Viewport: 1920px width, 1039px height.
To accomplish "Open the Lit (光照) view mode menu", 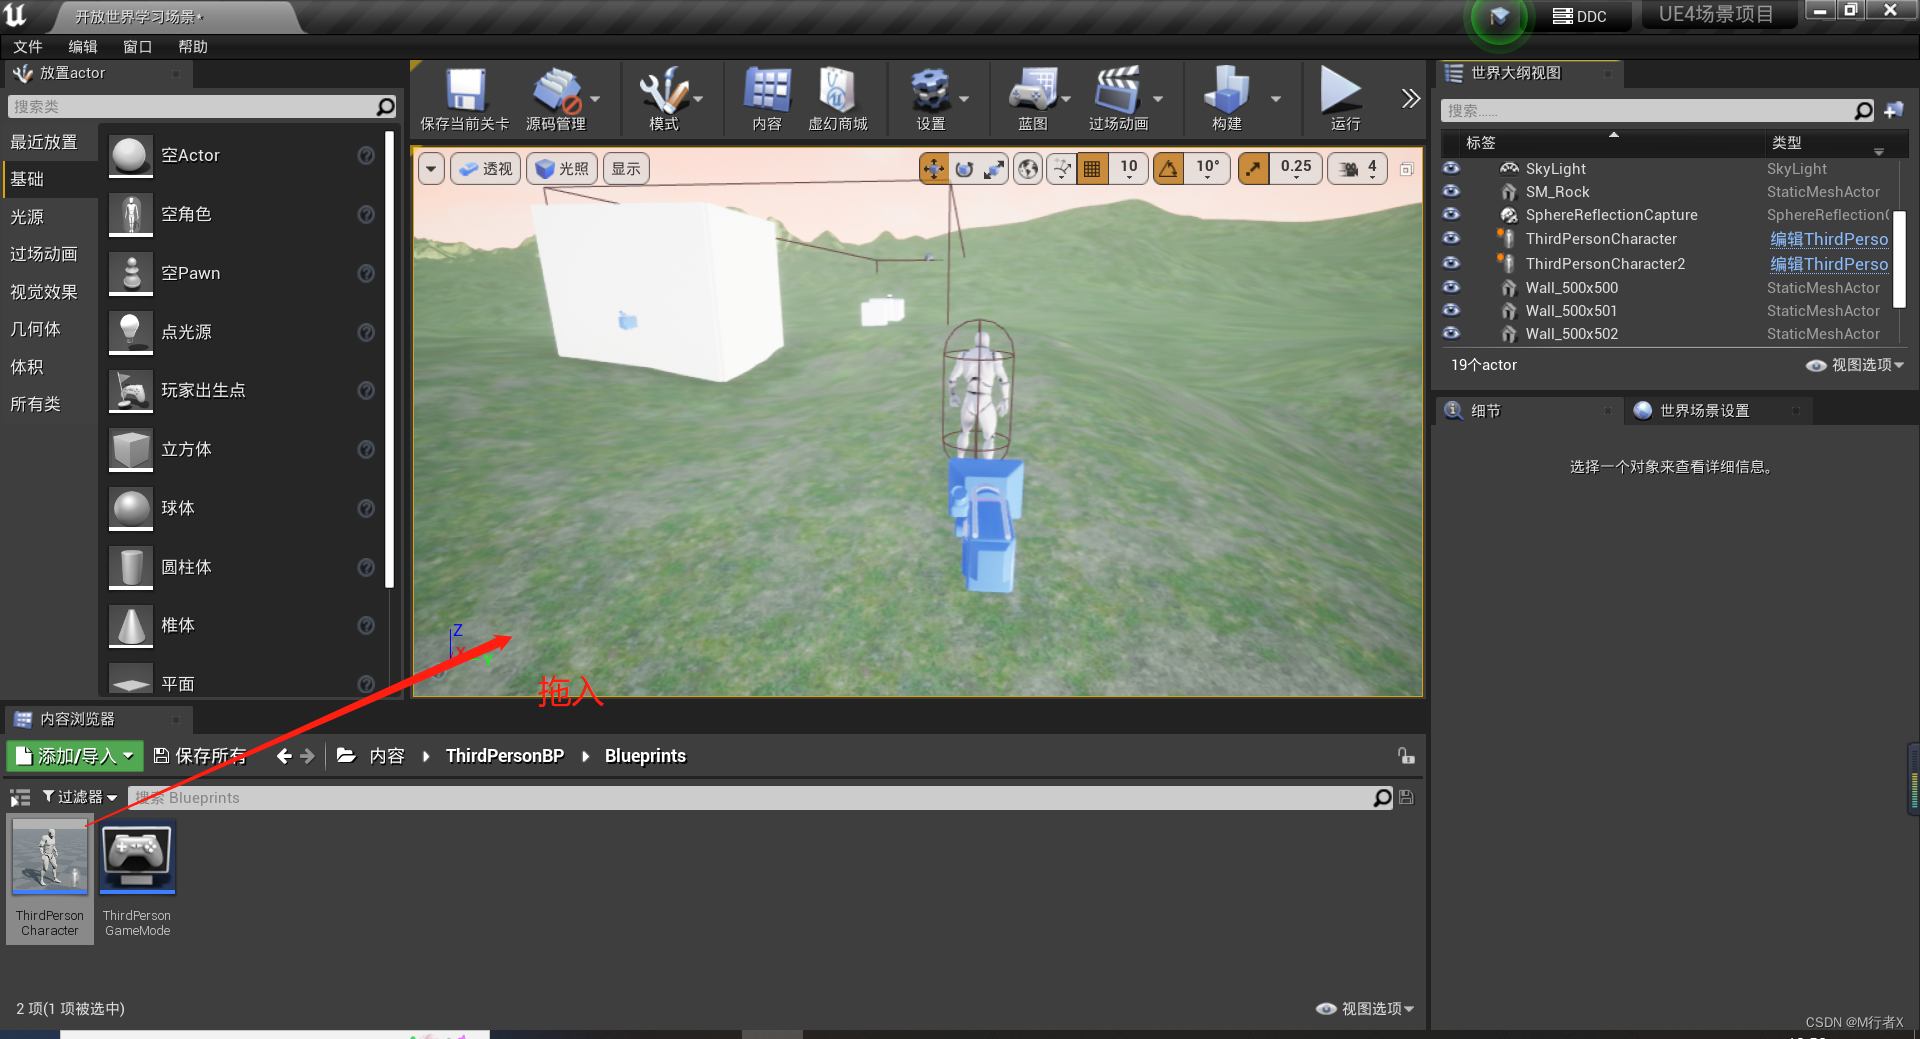I will click(562, 169).
